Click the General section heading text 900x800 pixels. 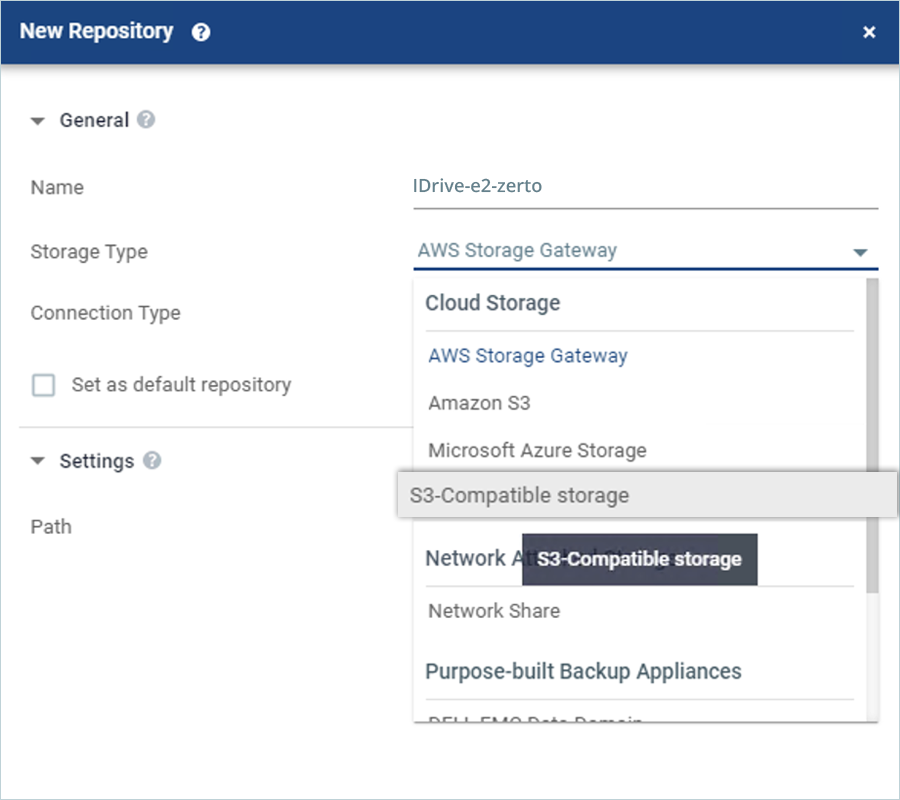(94, 120)
